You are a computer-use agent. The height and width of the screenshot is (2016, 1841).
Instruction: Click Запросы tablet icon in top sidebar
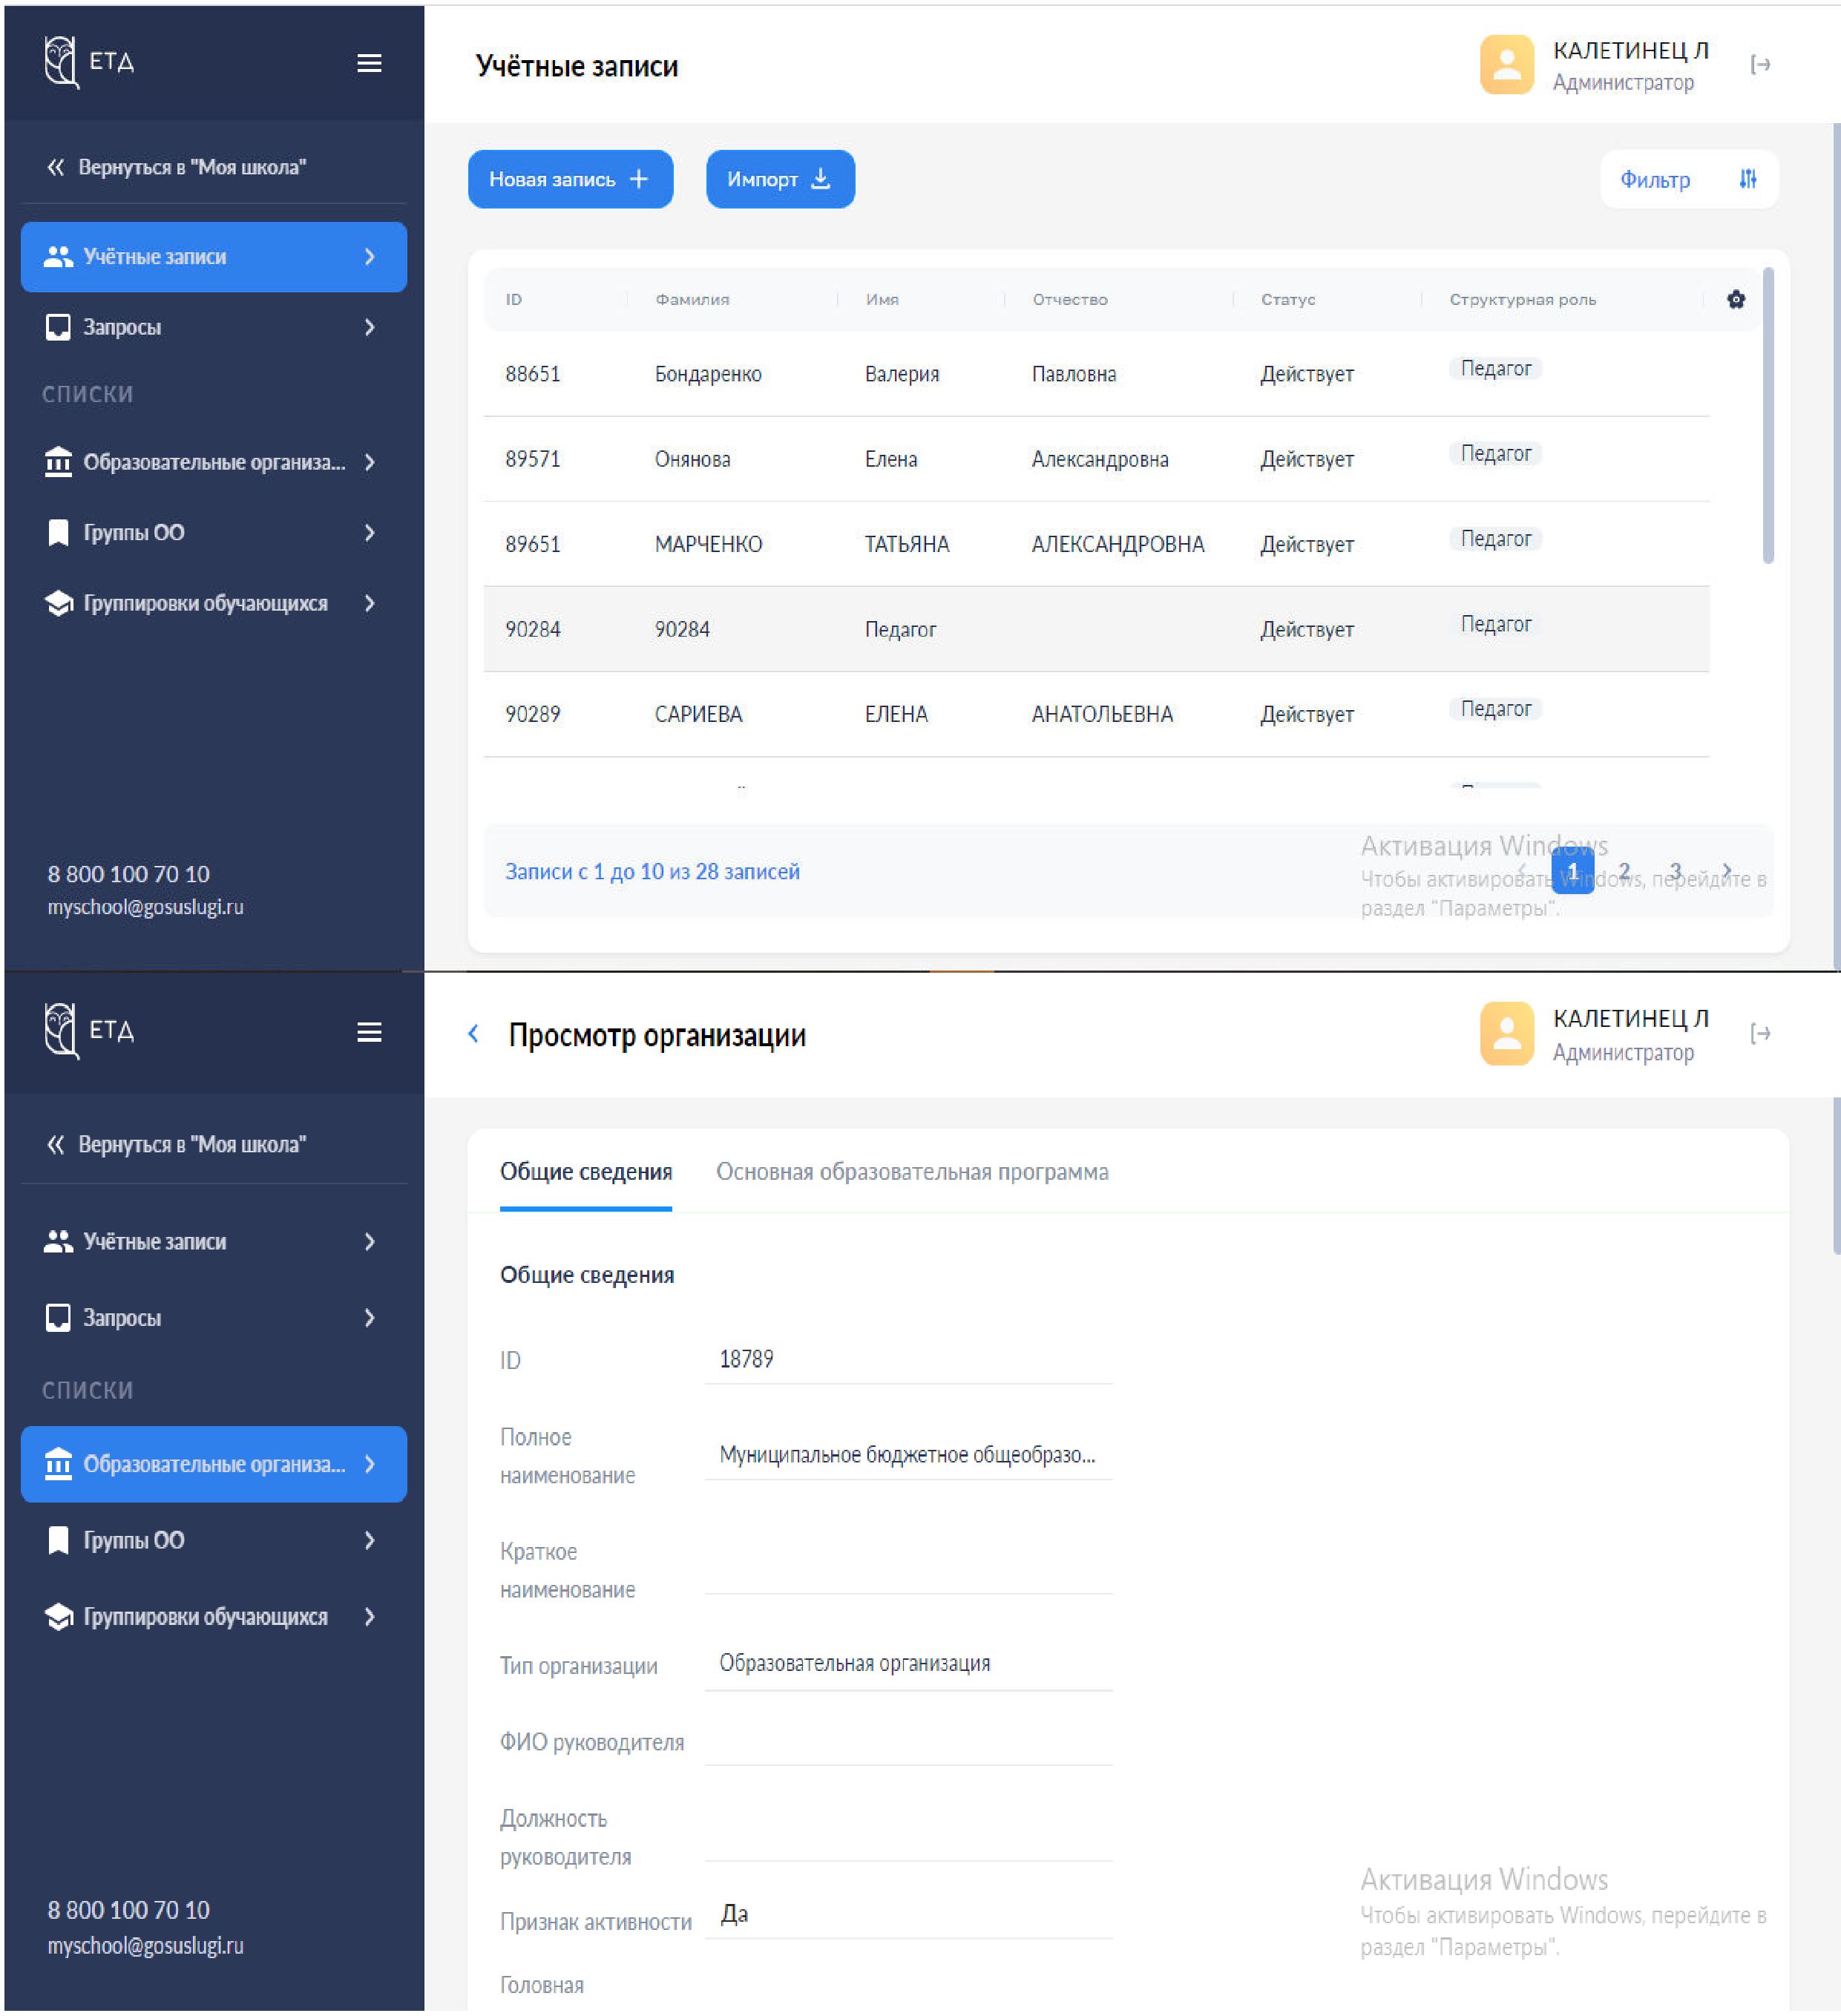pyautogui.click(x=58, y=327)
